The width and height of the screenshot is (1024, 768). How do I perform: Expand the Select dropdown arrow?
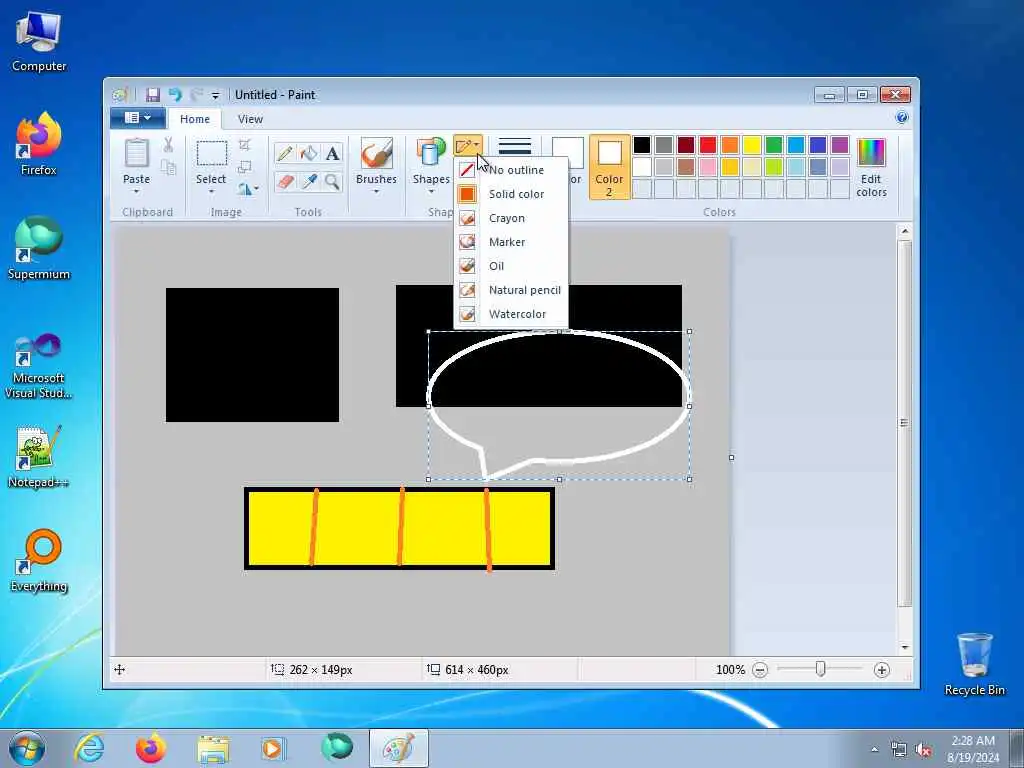click(x=211, y=191)
